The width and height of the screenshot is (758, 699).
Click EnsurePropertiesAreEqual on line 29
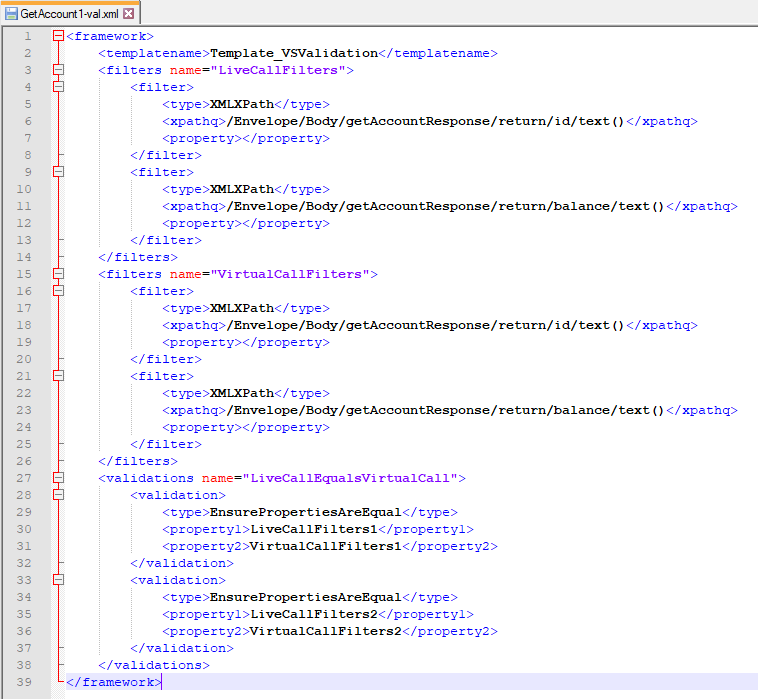click(x=306, y=512)
